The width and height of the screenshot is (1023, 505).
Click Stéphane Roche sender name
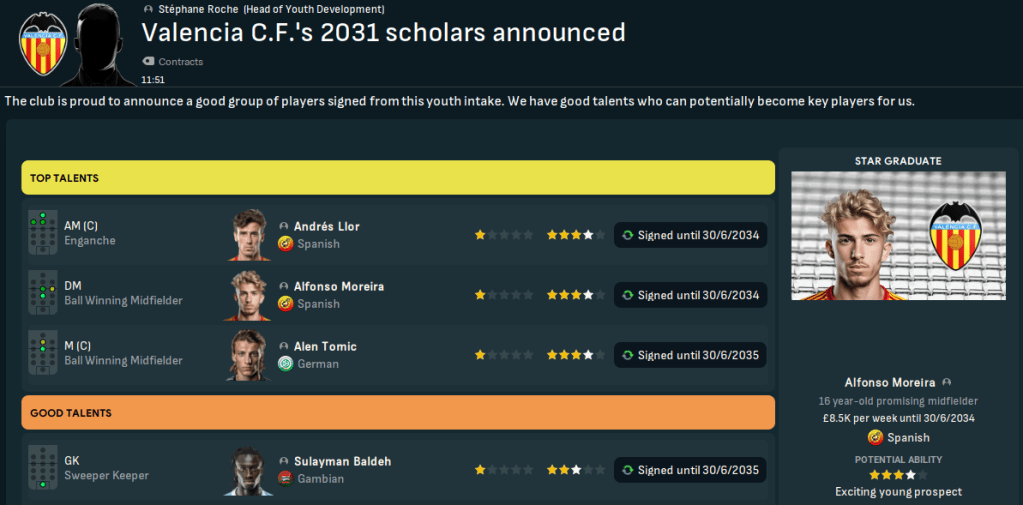198,9
